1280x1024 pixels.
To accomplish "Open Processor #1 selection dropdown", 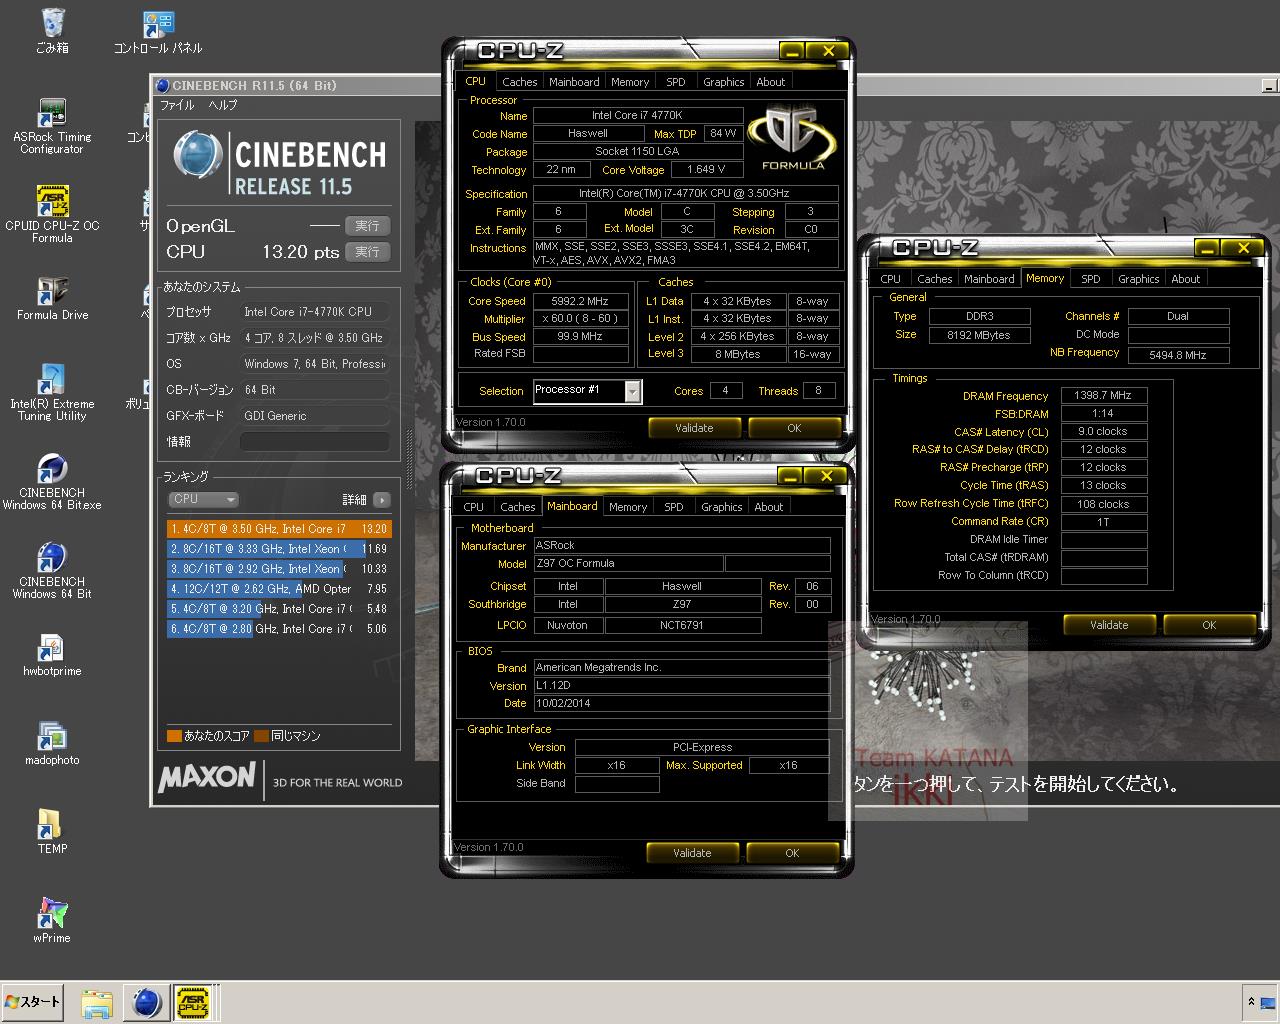I will [587, 390].
